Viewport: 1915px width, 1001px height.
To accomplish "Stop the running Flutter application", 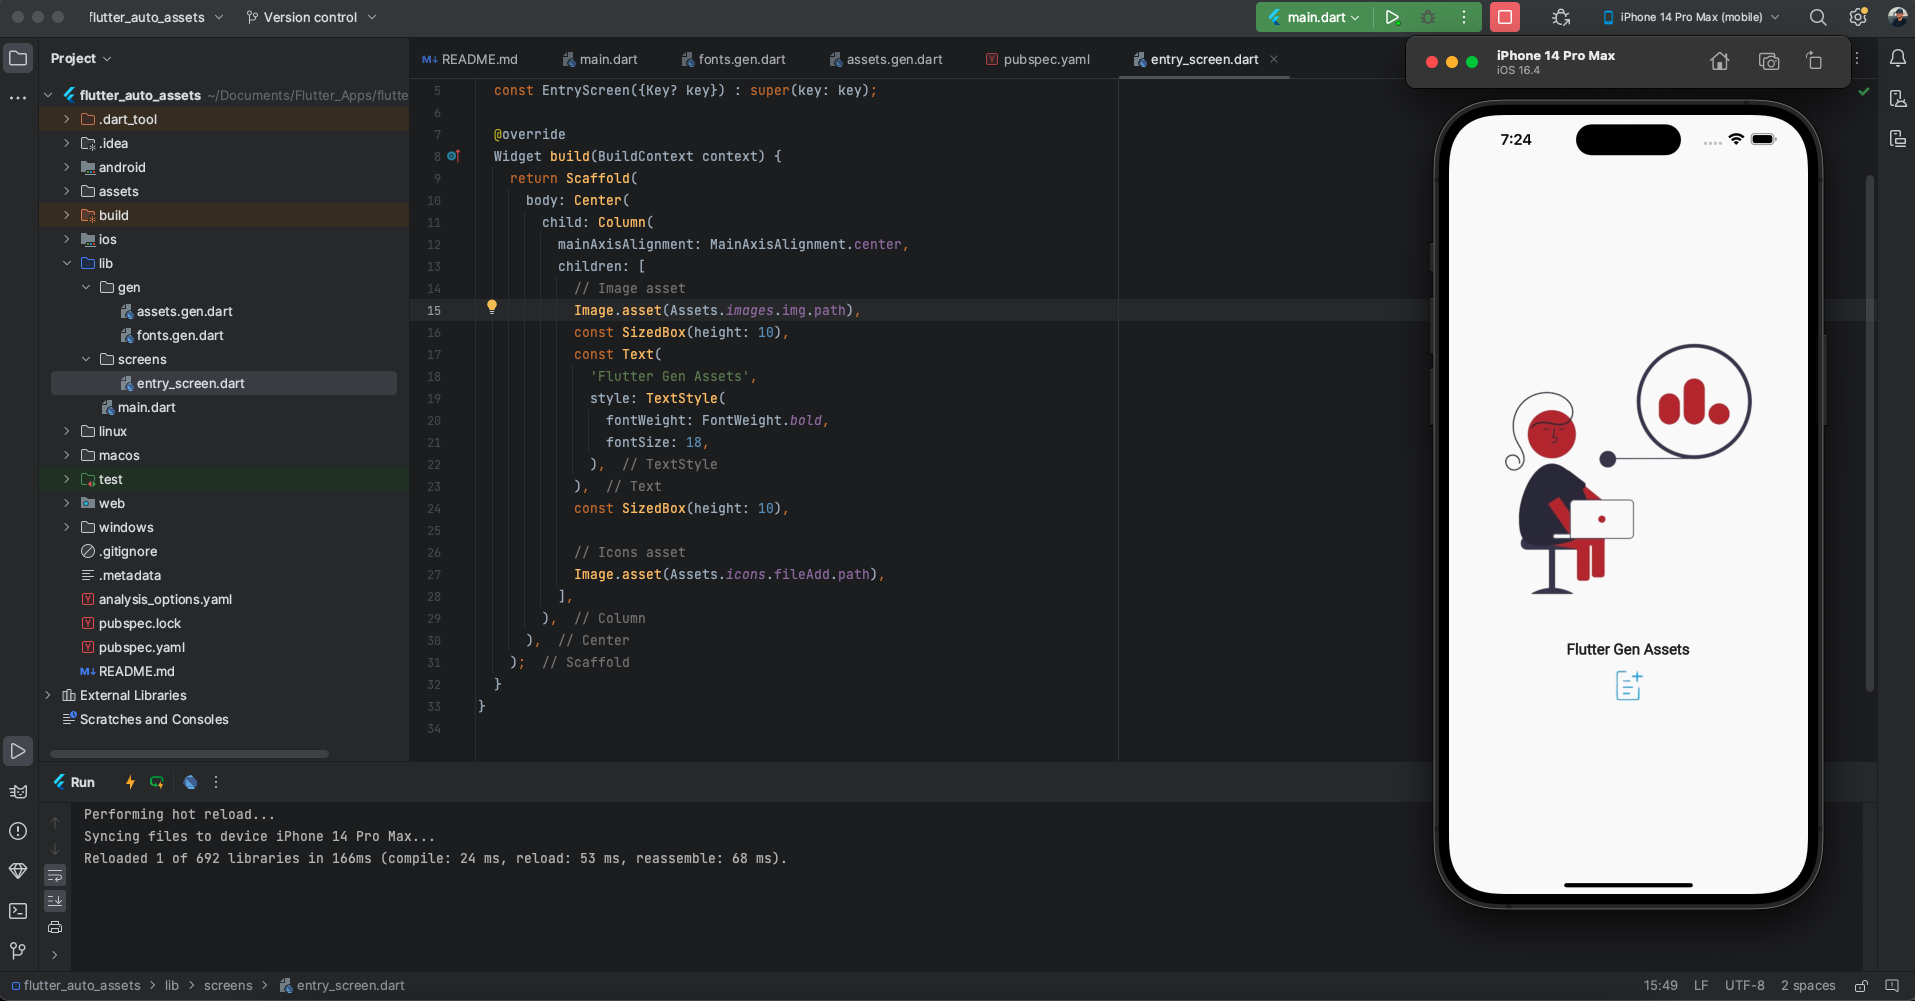I will 1505,17.
